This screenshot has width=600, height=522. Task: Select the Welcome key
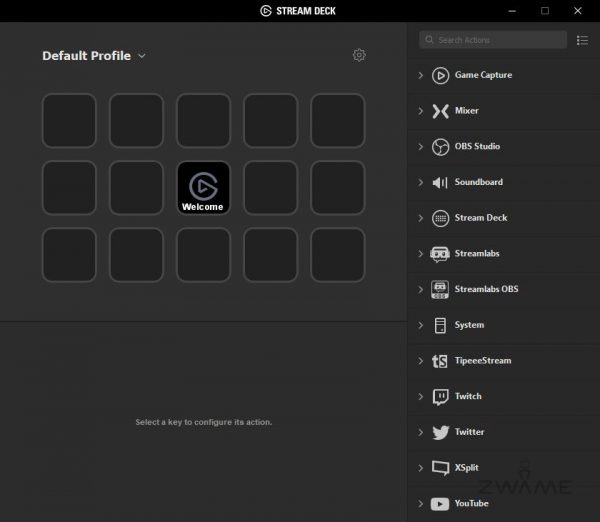pyautogui.click(x=203, y=188)
